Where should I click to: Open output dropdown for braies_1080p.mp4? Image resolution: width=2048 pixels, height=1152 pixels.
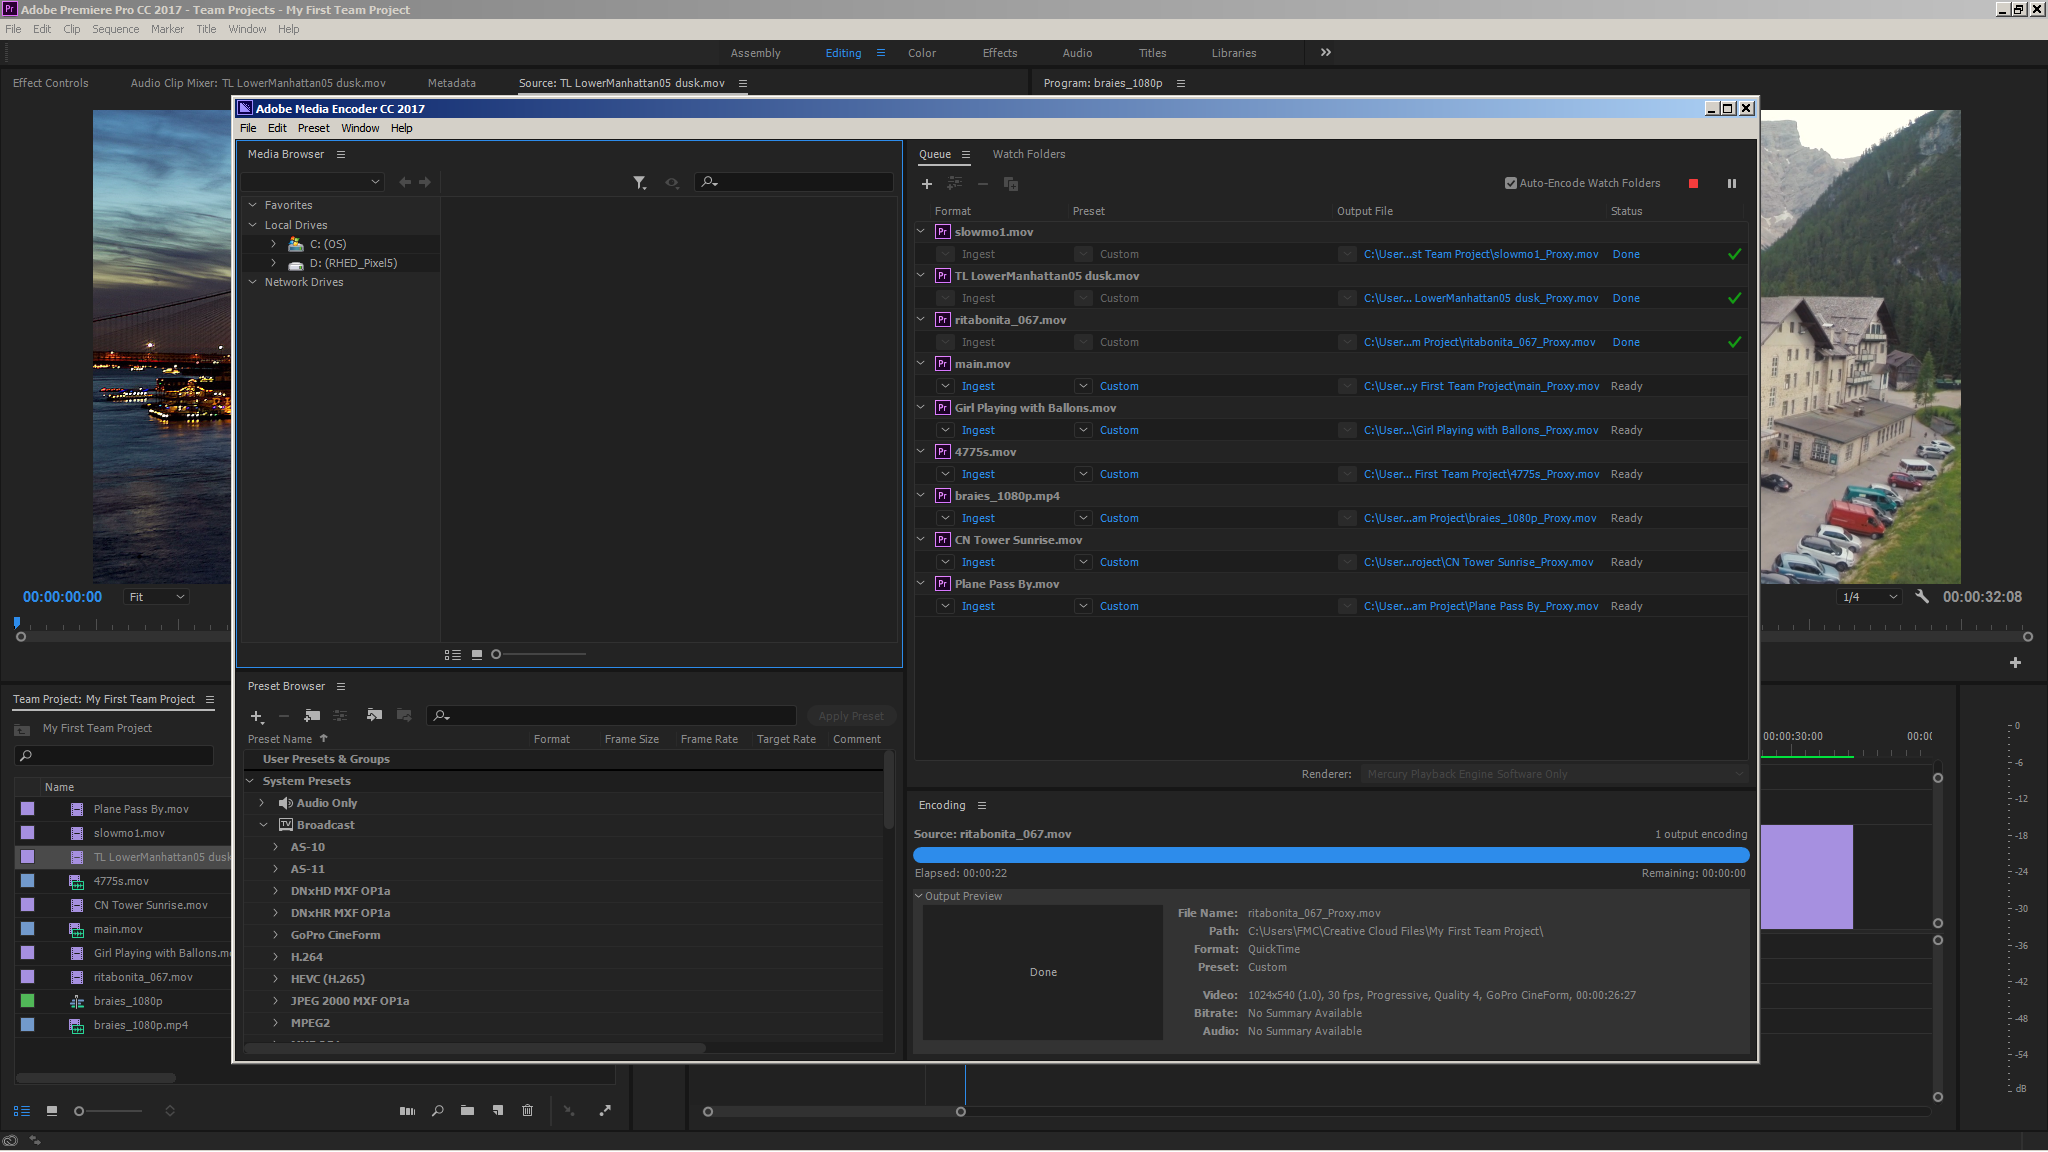[x=1347, y=519]
